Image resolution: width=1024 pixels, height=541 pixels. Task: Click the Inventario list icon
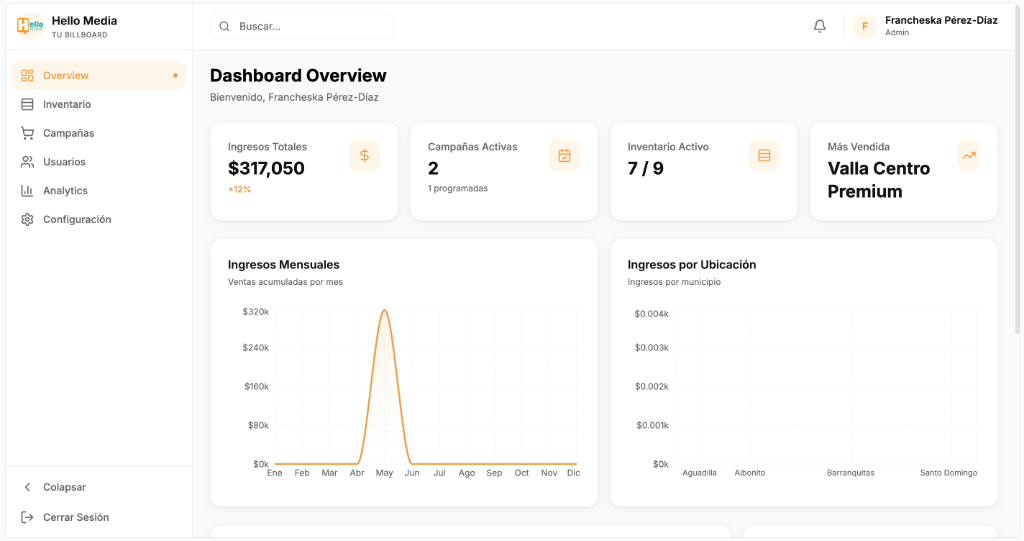(27, 105)
